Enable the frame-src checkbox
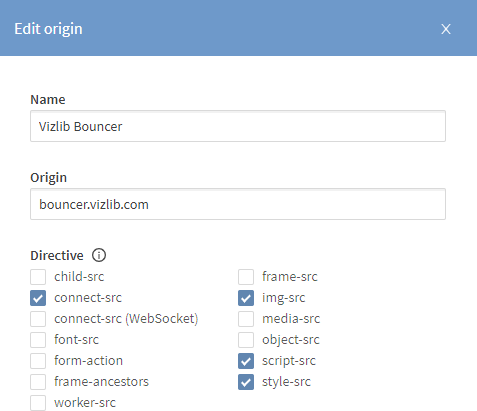This screenshot has width=477, height=411. (x=246, y=277)
